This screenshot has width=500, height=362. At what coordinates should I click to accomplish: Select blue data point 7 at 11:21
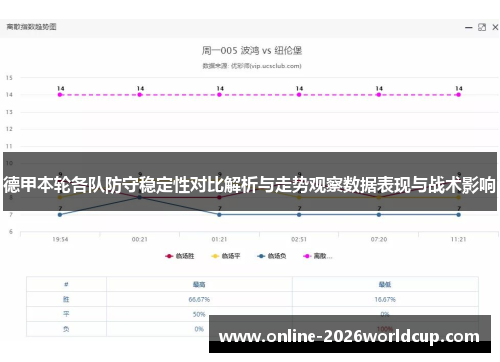(x=459, y=215)
